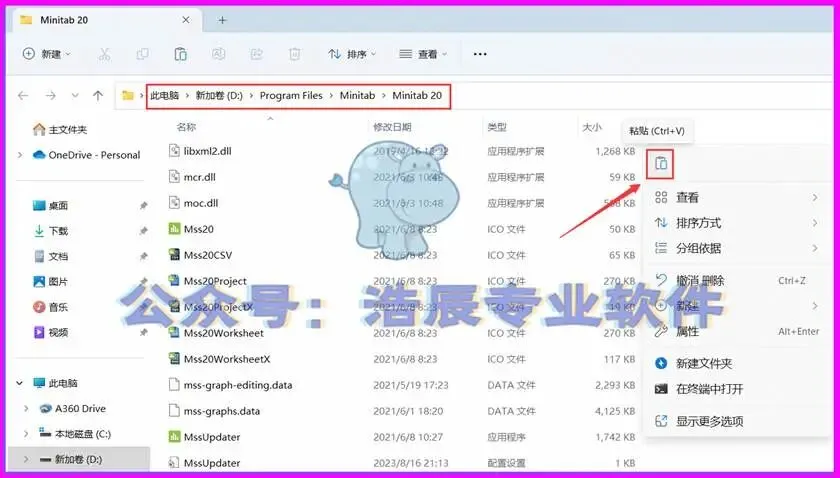Click 此电脑 in the address breadcrumb

[164, 95]
